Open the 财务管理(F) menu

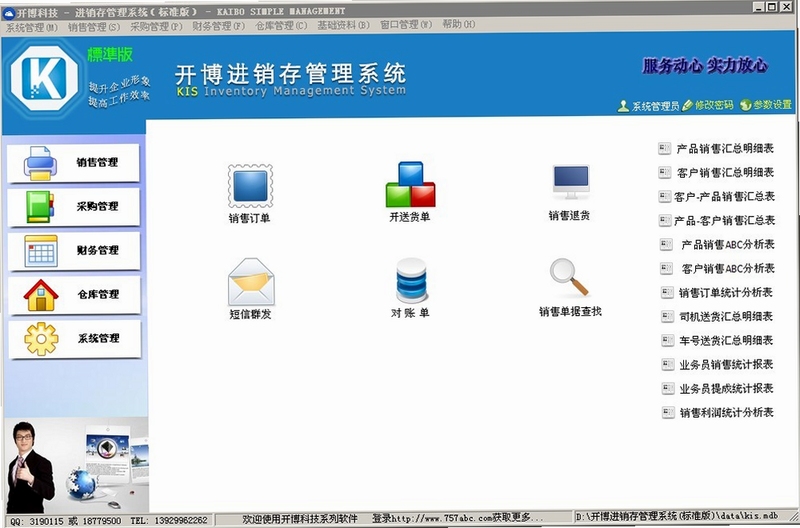pos(218,26)
